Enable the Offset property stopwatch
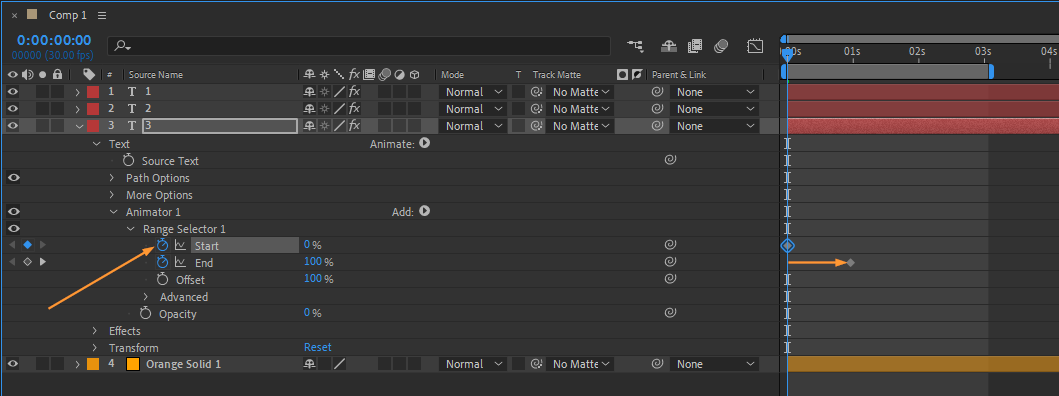Viewport: 1059px width, 396px height. (x=162, y=279)
